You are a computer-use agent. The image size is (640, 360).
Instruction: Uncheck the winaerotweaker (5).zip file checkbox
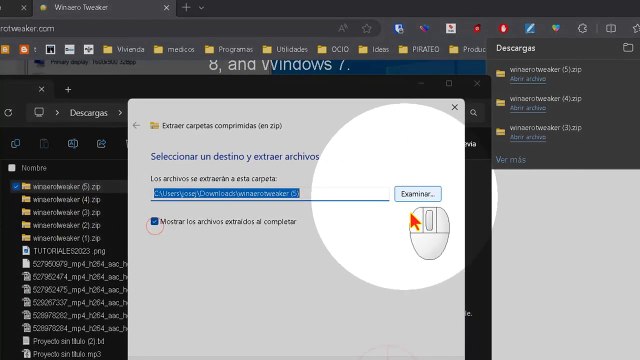[x=16, y=187]
